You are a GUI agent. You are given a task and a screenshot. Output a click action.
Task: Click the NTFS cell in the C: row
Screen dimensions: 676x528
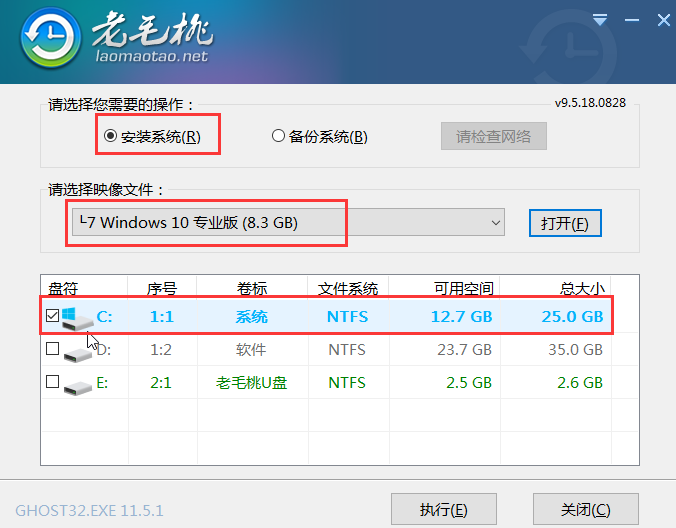pyautogui.click(x=347, y=317)
